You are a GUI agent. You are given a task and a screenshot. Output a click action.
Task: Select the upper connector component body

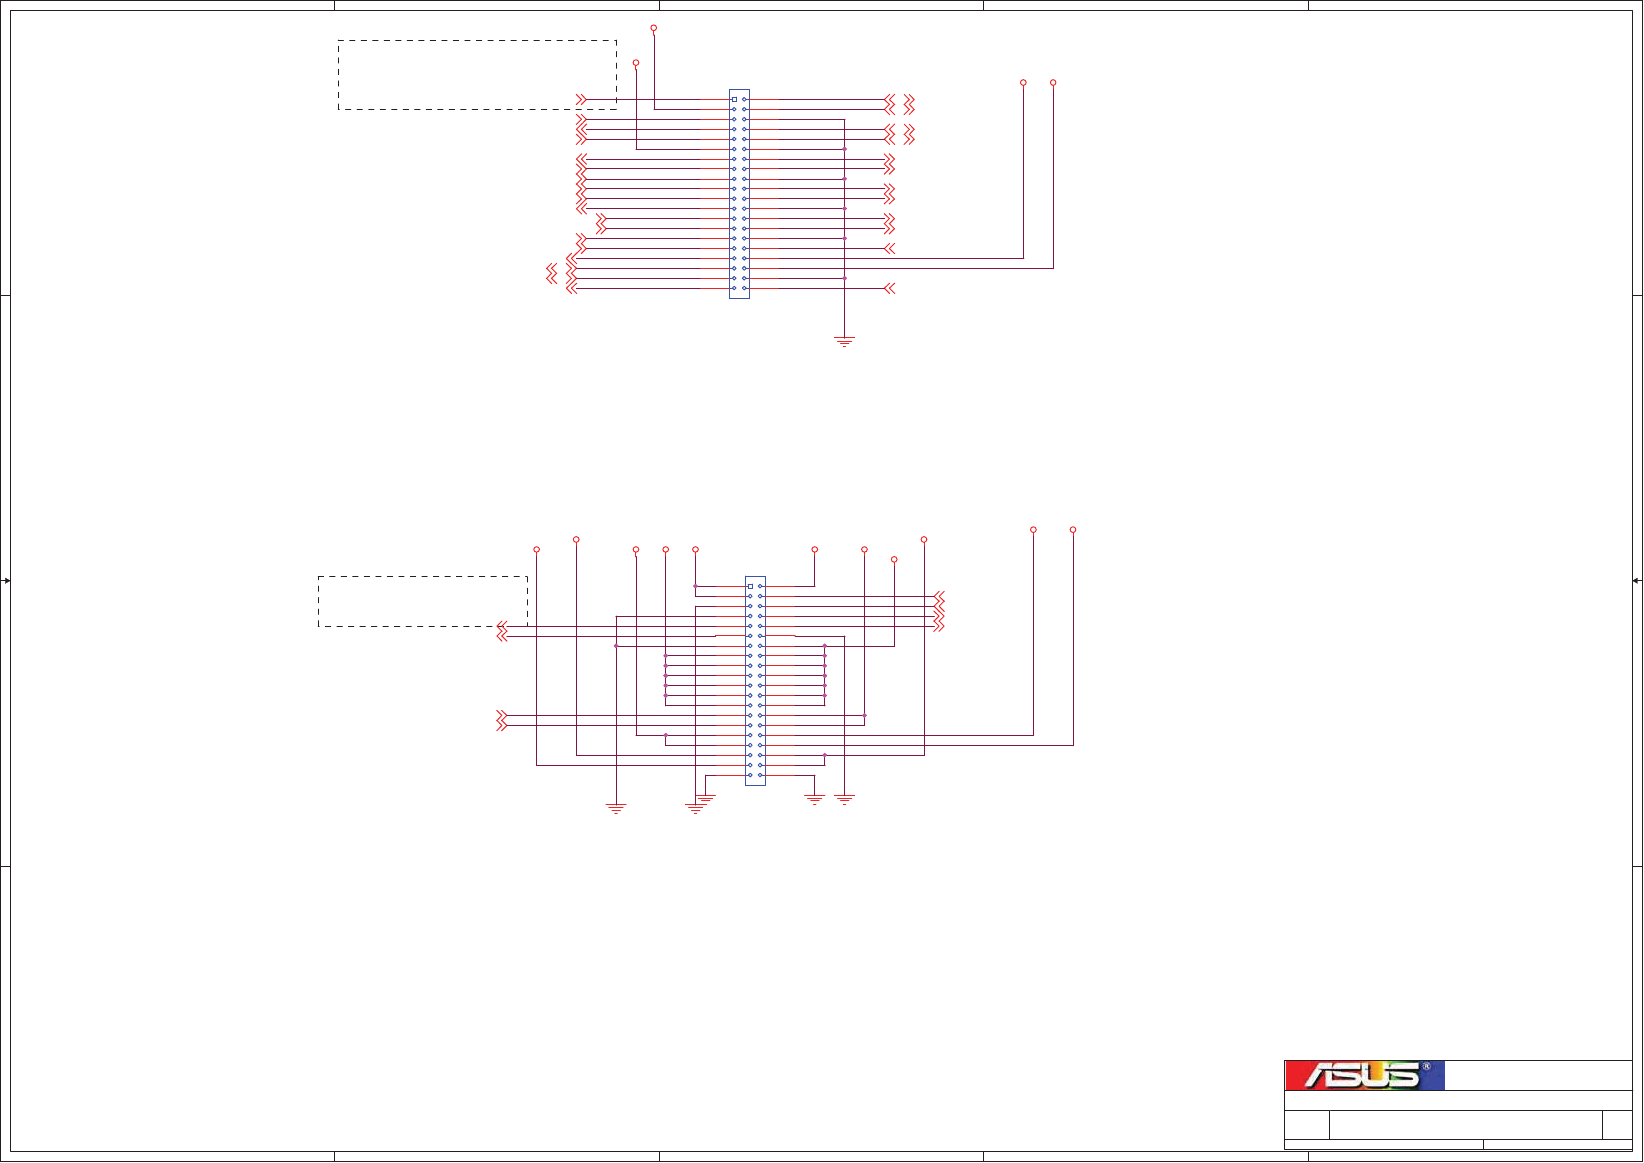point(739,194)
